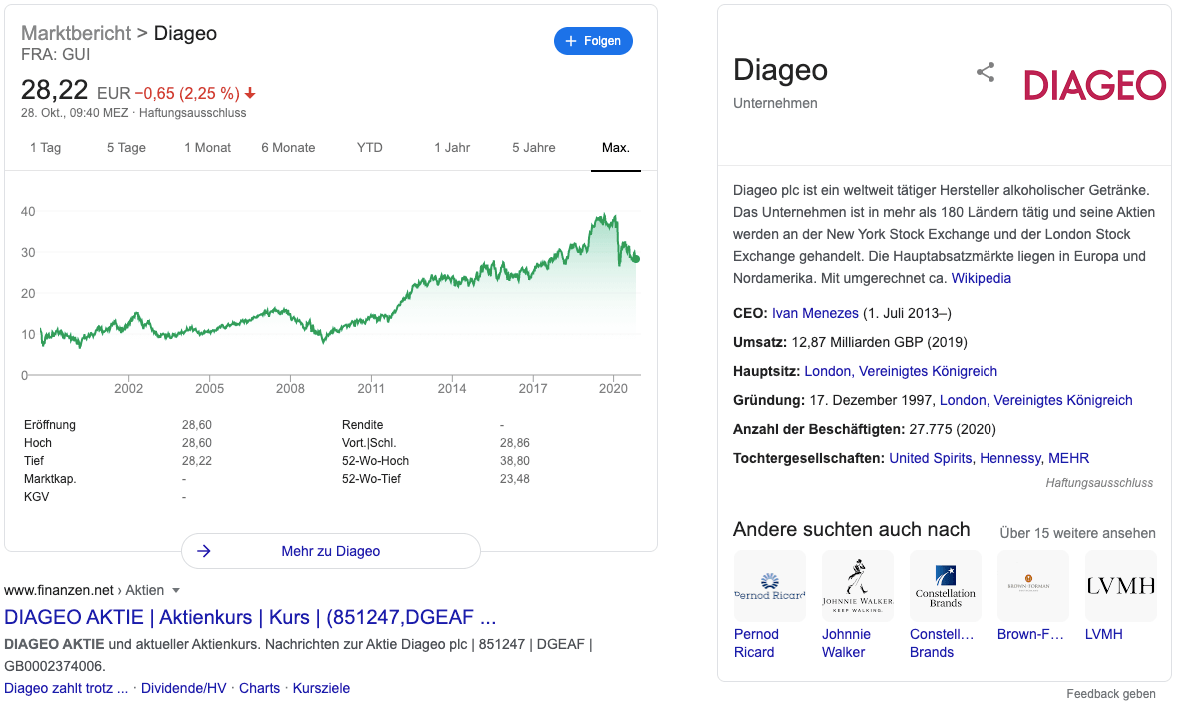This screenshot has height=713, width=1178.
Task: Click the LVMH logo thumbnail
Action: (x=1120, y=586)
